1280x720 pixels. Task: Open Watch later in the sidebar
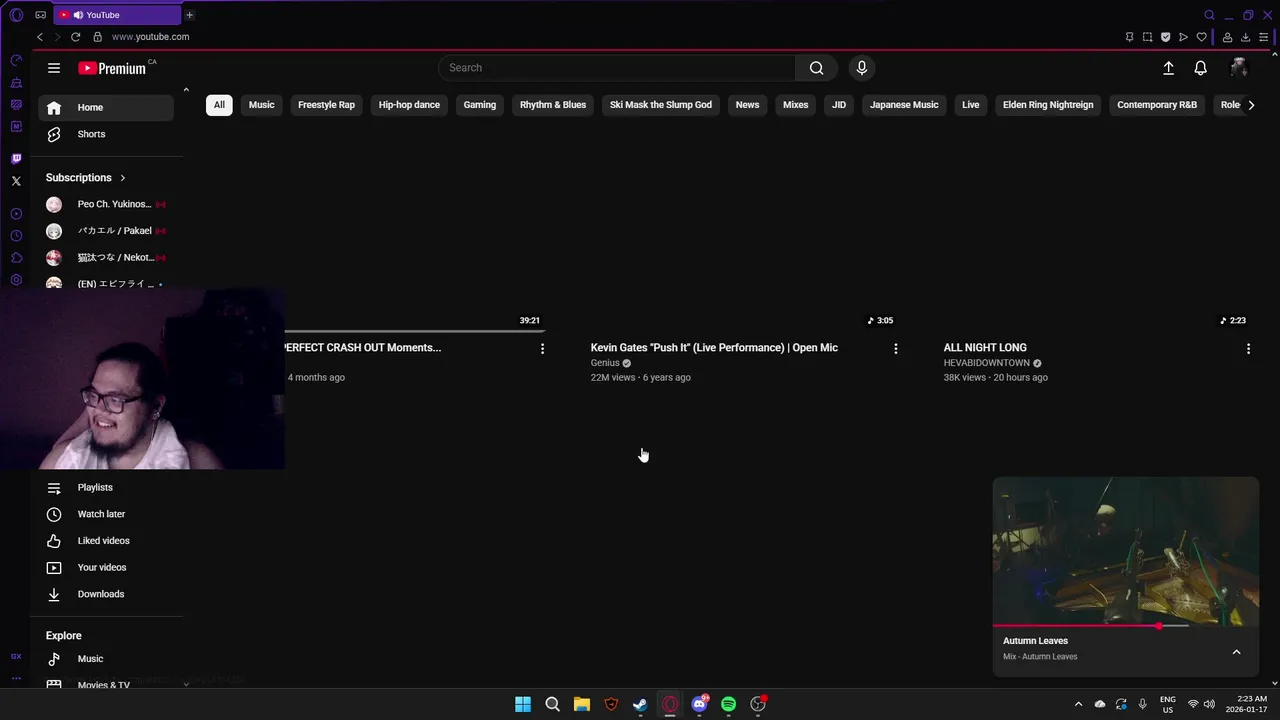pos(106,514)
